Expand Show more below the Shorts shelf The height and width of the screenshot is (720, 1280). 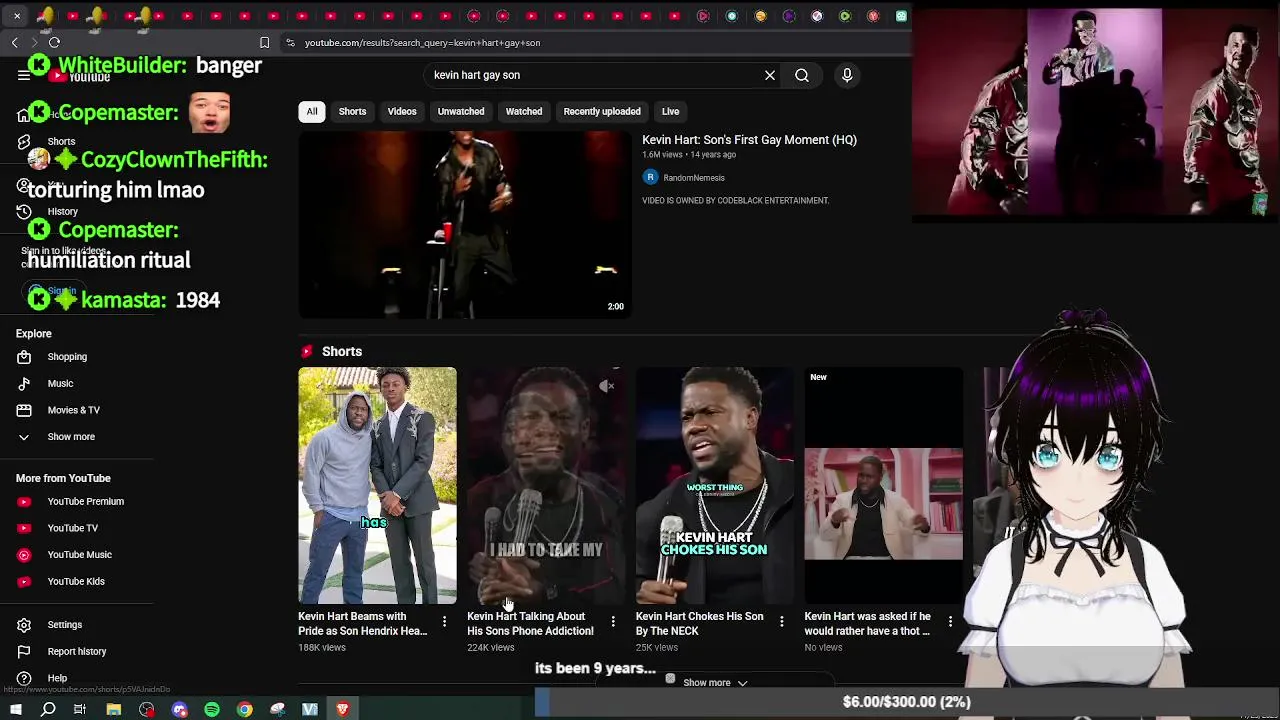coord(715,683)
